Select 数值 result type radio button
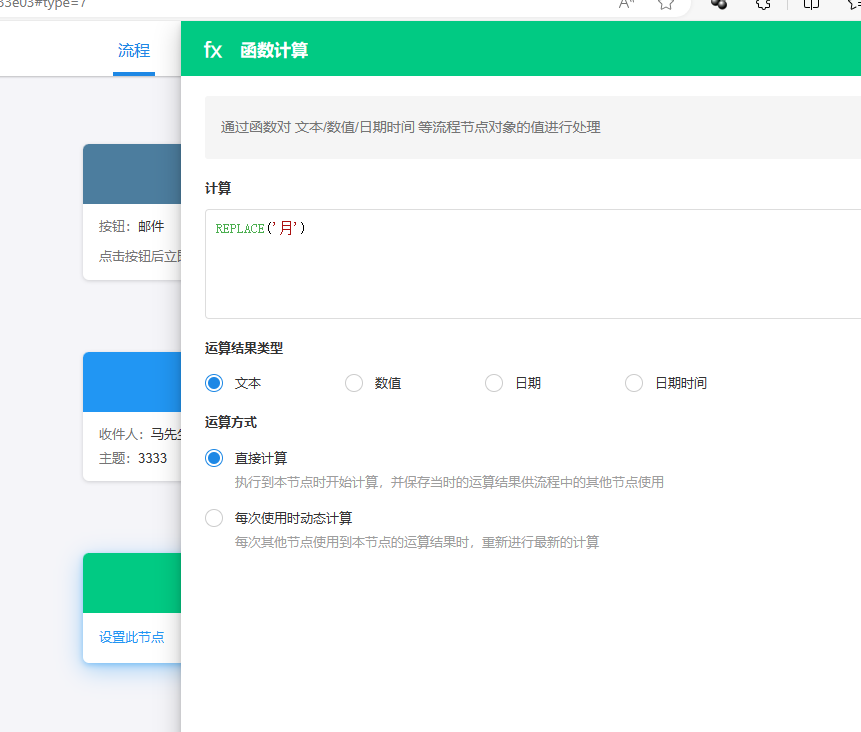The width and height of the screenshot is (861, 732). tap(354, 383)
